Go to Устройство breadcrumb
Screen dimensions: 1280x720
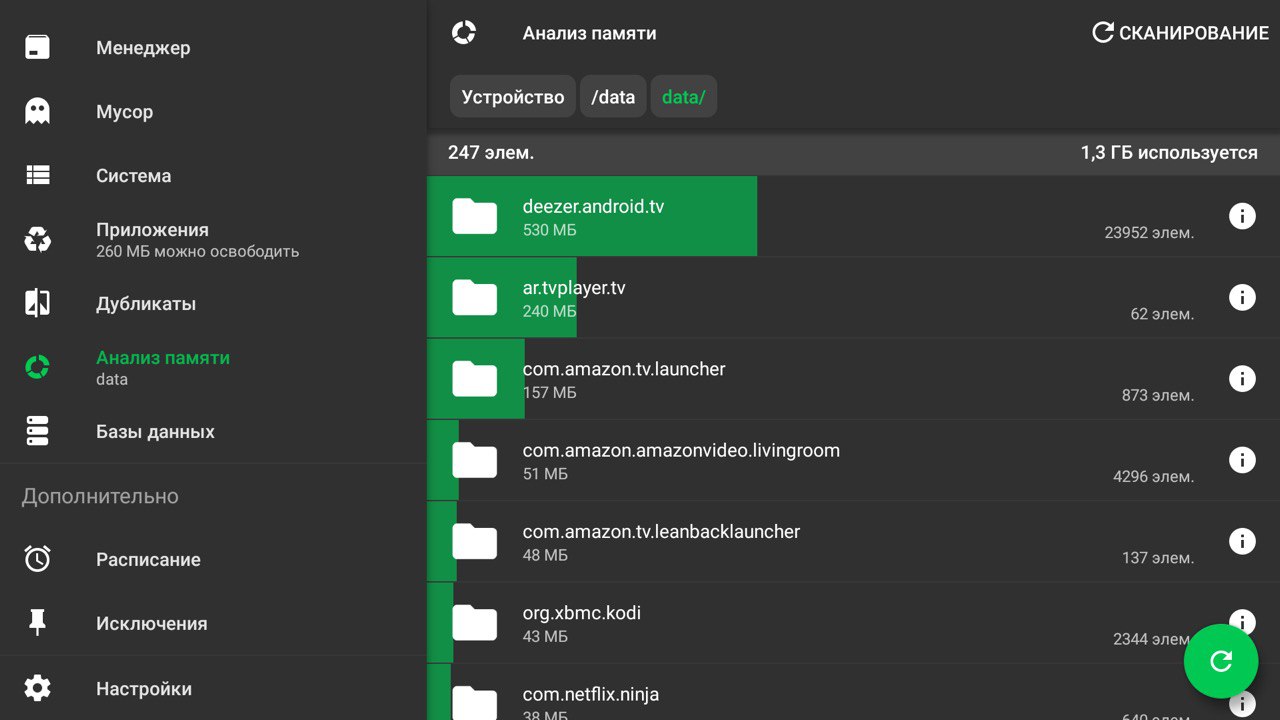pos(513,97)
